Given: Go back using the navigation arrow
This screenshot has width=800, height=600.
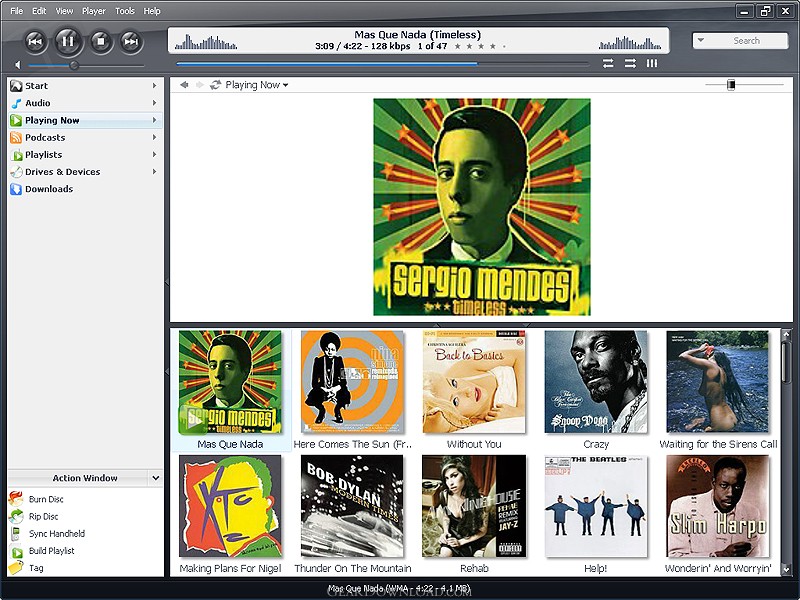Looking at the screenshot, I should (184, 85).
